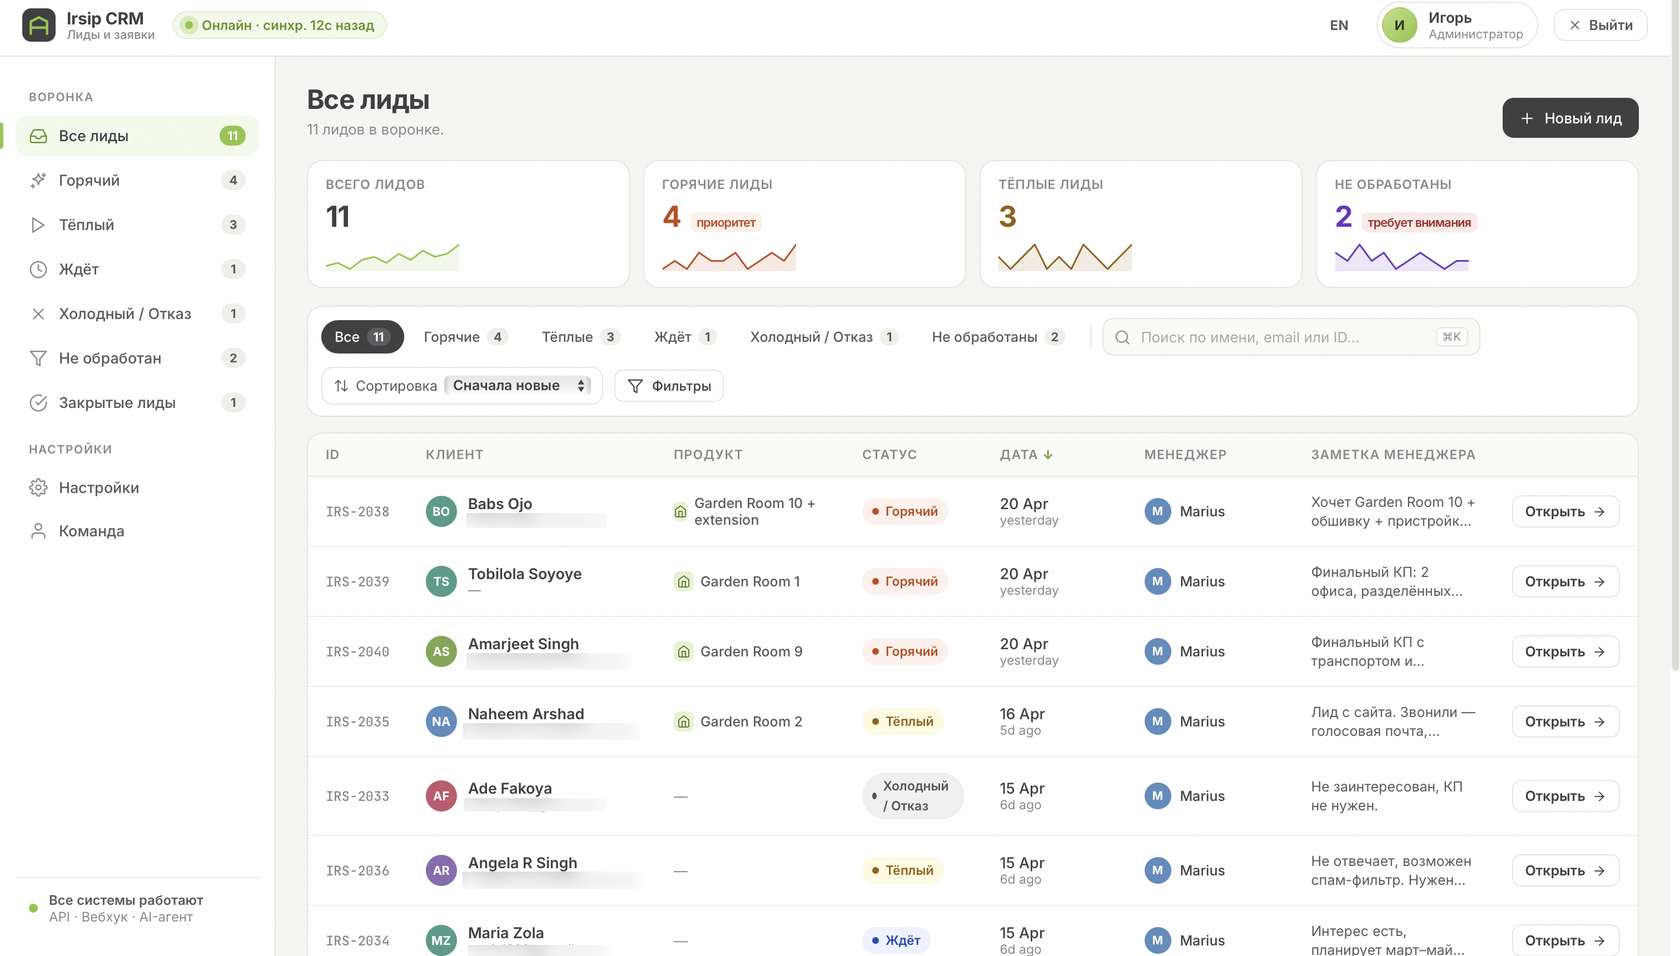This screenshot has height=956, width=1680.
Task: Click the Ждёт clock icon in the sidebar
Action: pos(38,269)
